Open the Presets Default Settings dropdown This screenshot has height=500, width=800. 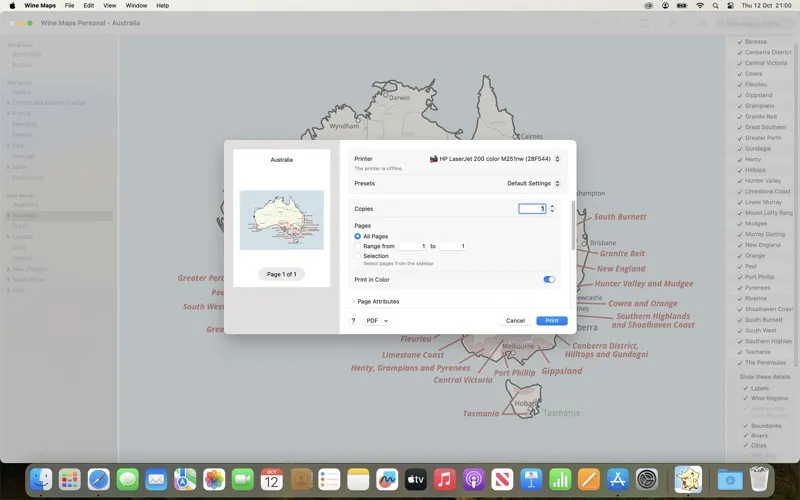(533, 183)
